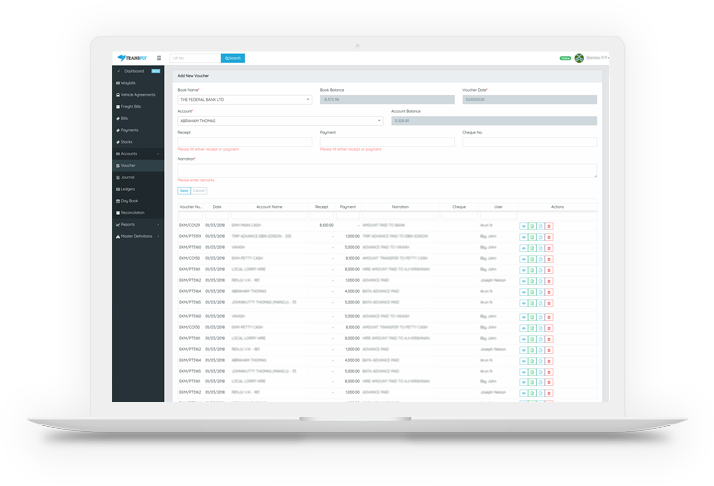The width and height of the screenshot is (714, 486).
Task: Edit voucher EXM/PT5159 with green icon
Action: (x=532, y=237)
